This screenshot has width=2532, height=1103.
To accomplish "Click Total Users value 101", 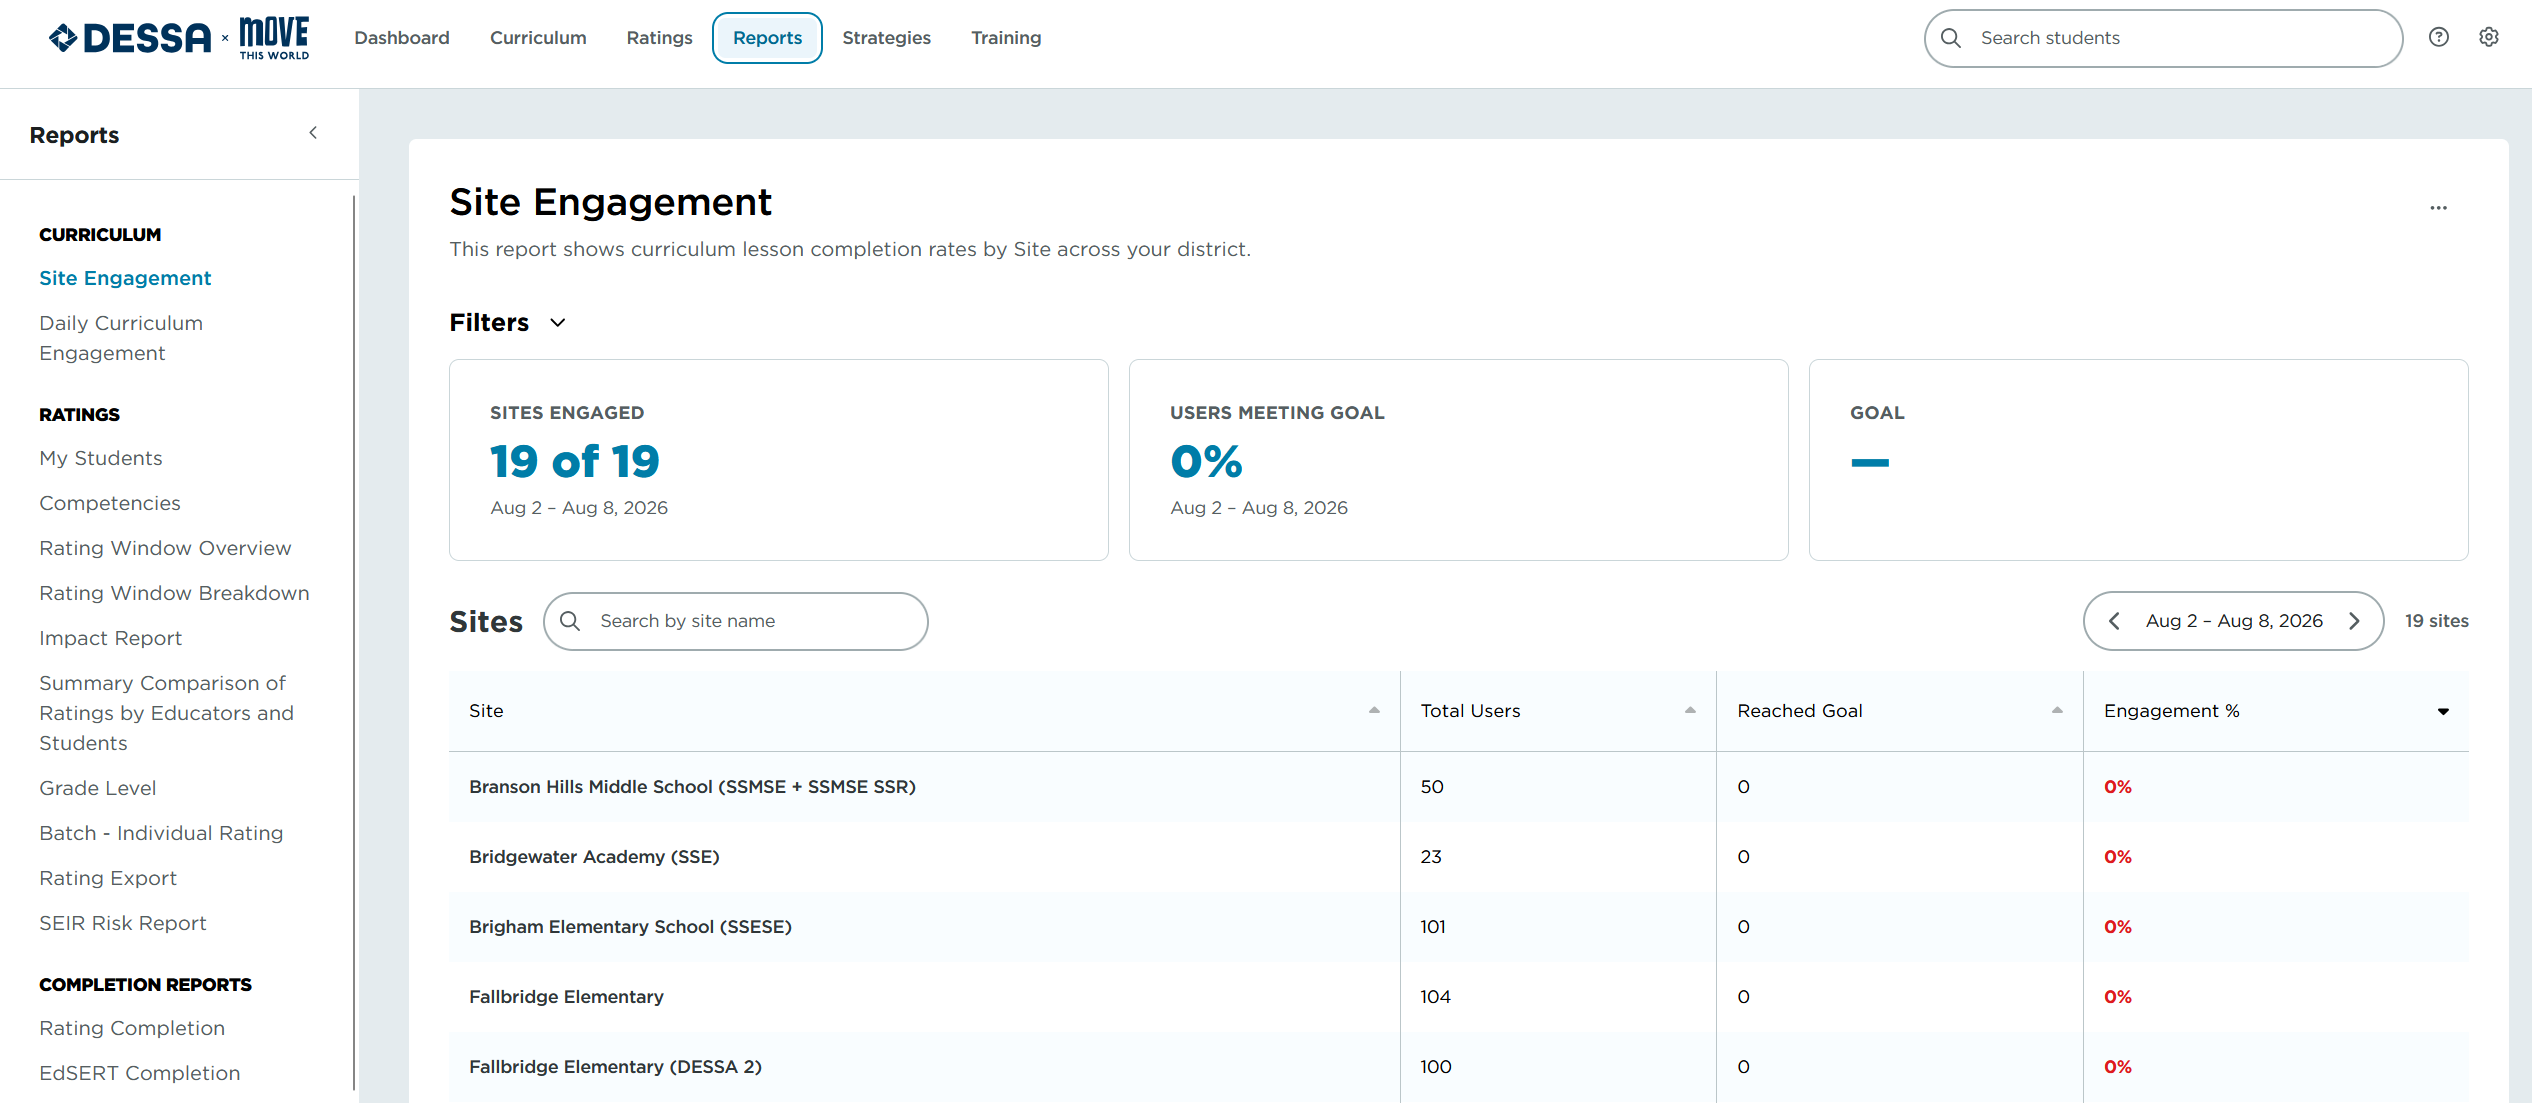I will pyautogui.click(x=1433, y=927).
